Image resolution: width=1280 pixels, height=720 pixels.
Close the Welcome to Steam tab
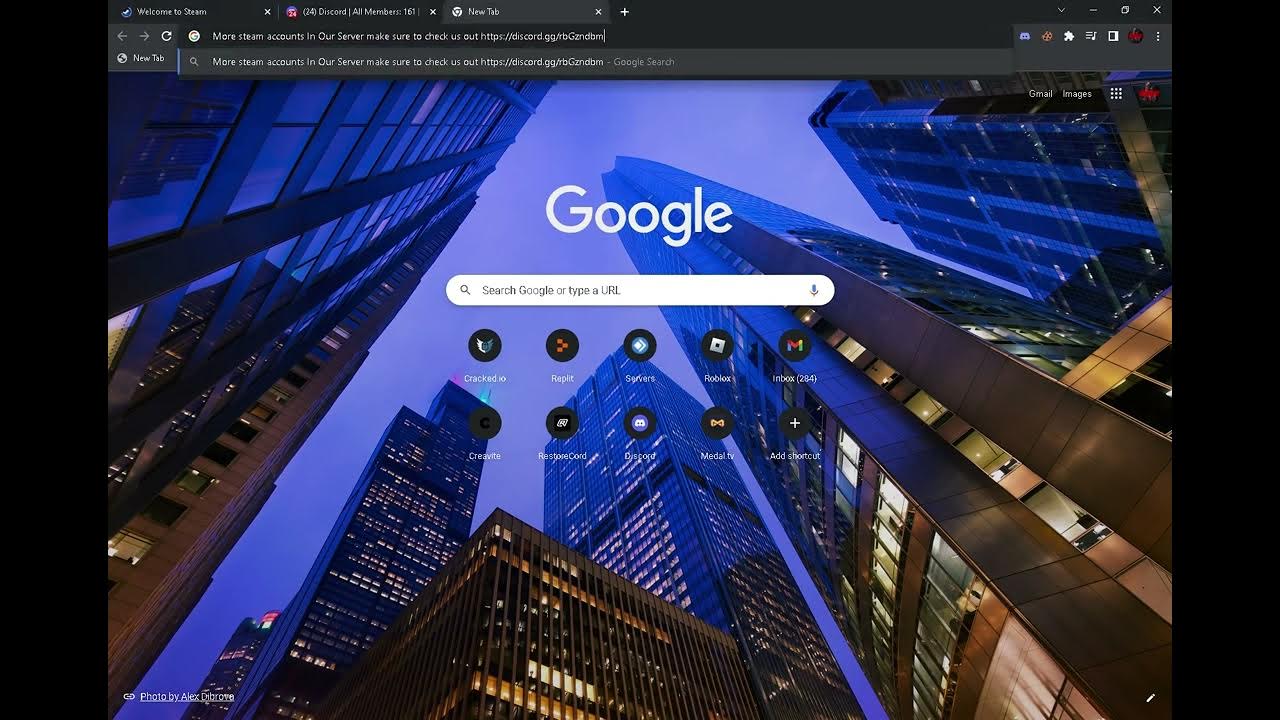267,12
